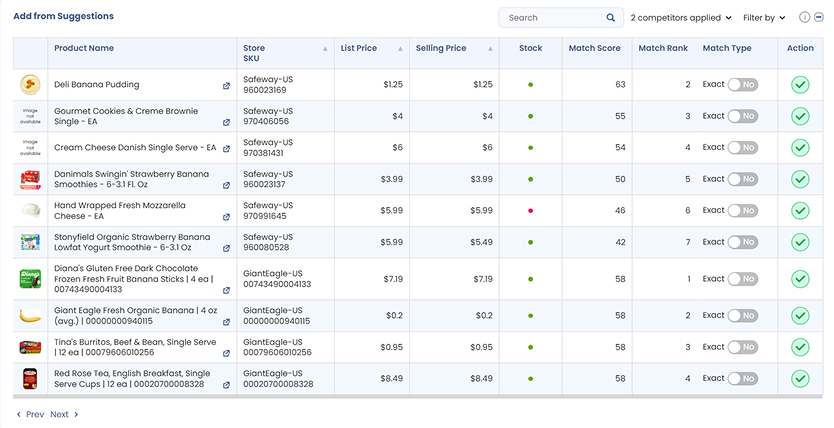Click the search magnifier icon
Viewport: 834px width, 428px height.
pos(611,18)
